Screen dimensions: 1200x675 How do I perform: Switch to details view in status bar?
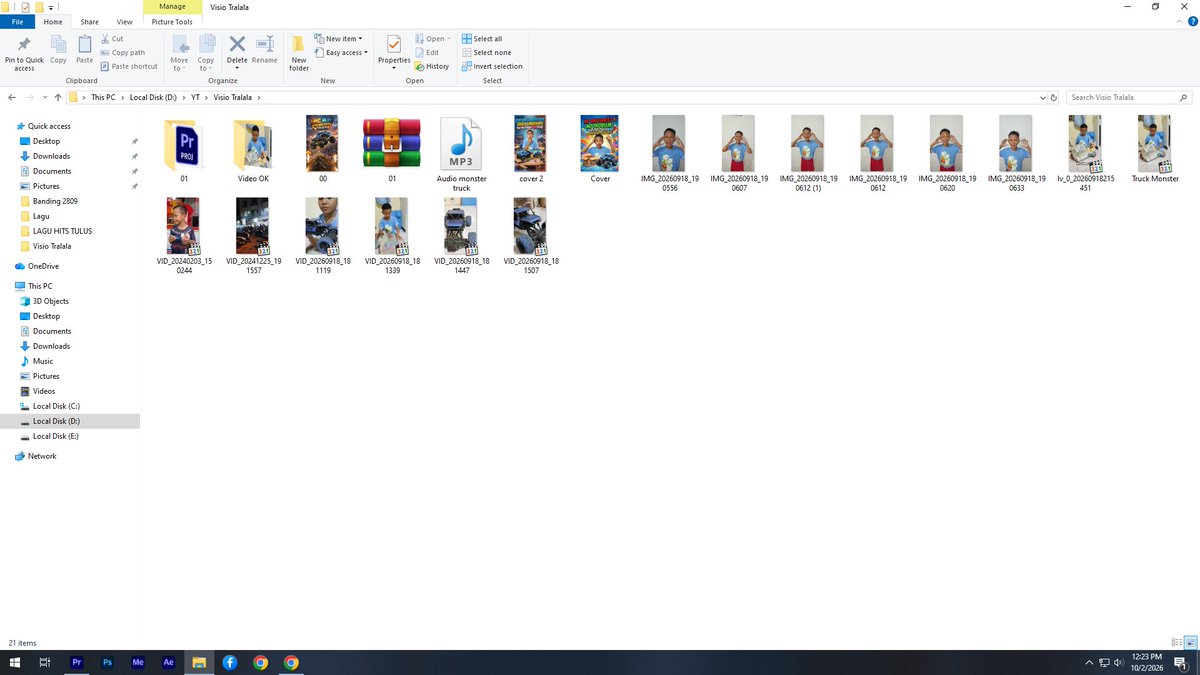pyautogui.click(x=1176, y=642)
